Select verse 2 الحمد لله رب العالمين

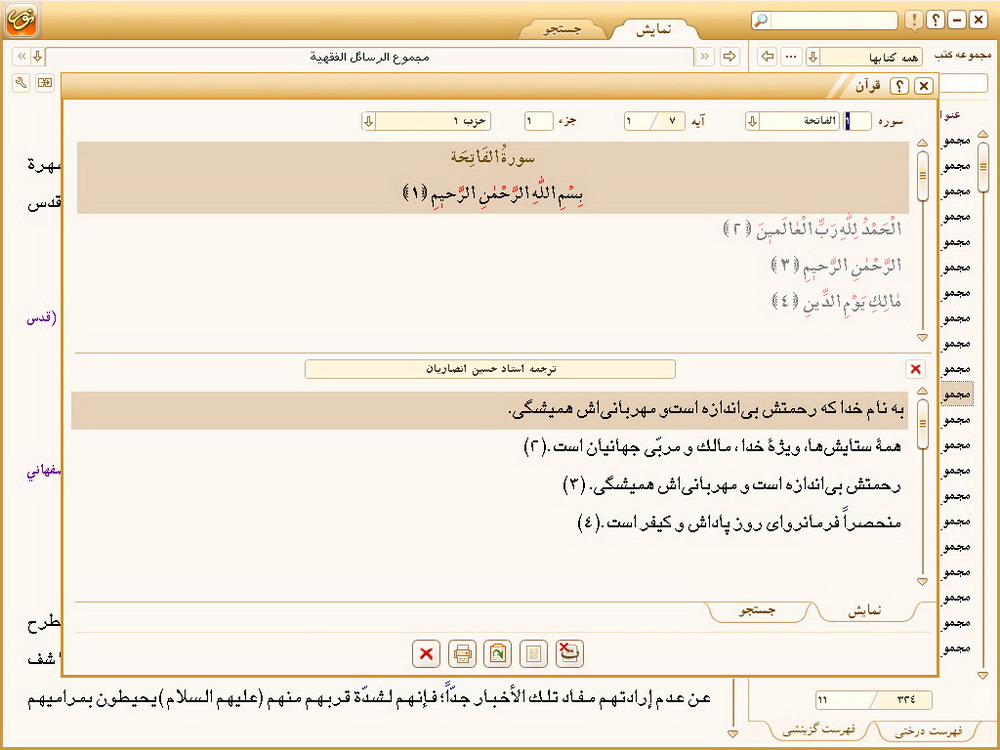pos(812,229)
